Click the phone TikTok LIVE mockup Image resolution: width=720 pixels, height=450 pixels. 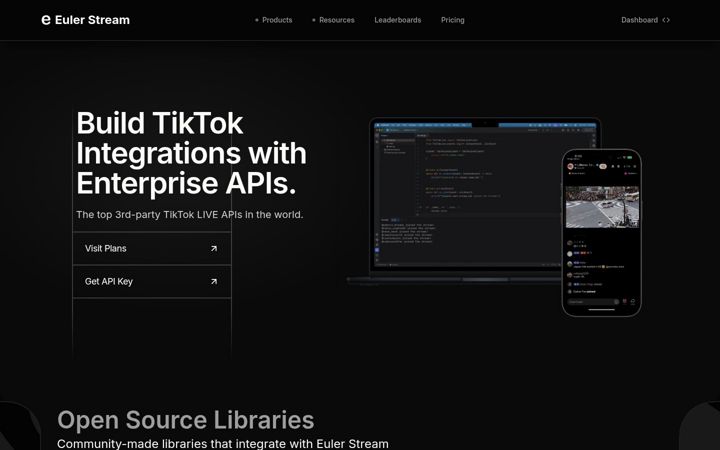pos(602,233)
